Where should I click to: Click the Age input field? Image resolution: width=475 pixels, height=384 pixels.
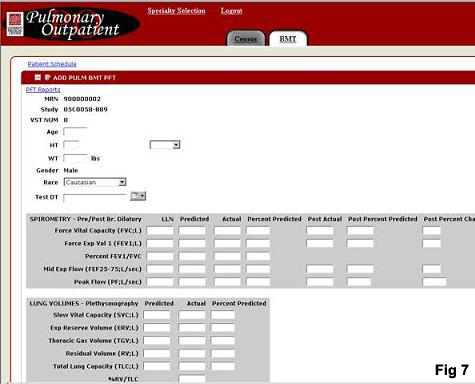75,132
